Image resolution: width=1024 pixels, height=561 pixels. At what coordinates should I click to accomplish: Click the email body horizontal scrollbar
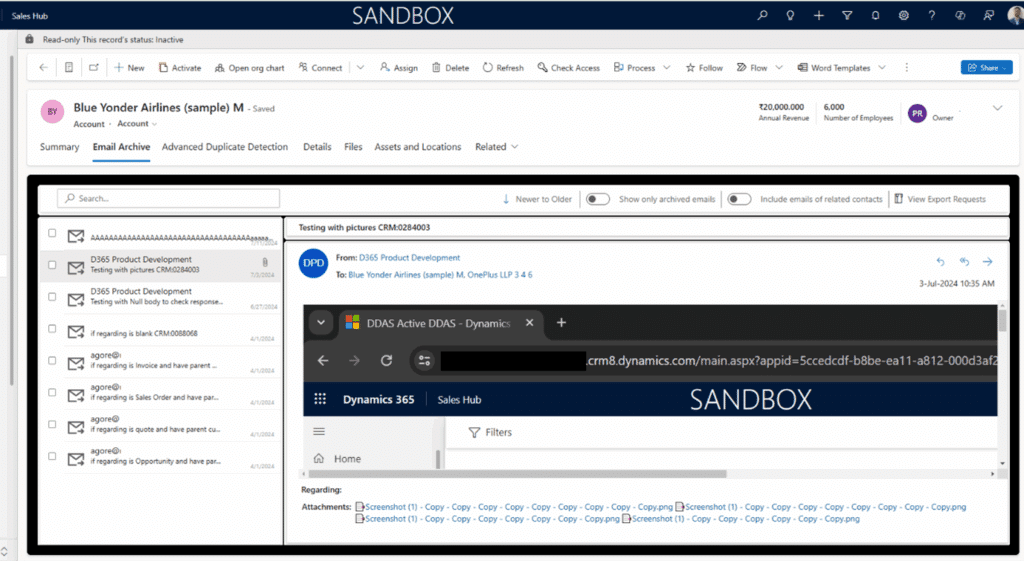coord(517,473)
